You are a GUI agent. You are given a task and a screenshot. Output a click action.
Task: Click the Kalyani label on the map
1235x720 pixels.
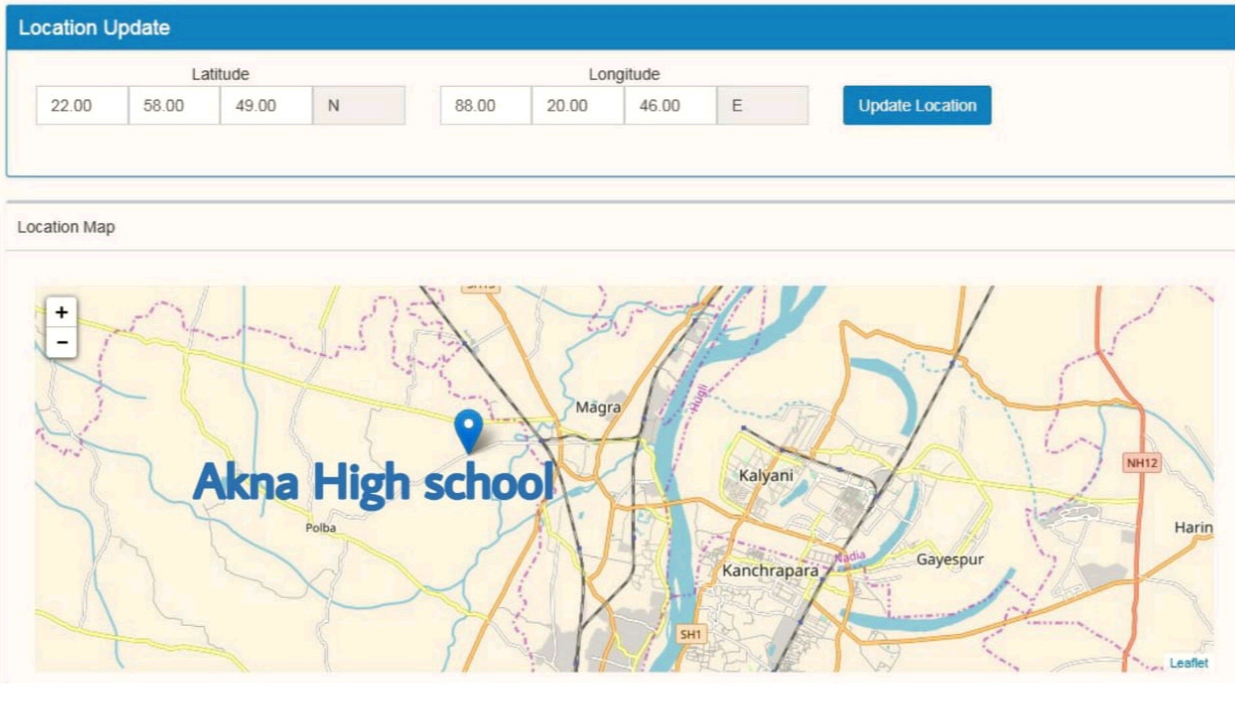pos(765,476)
